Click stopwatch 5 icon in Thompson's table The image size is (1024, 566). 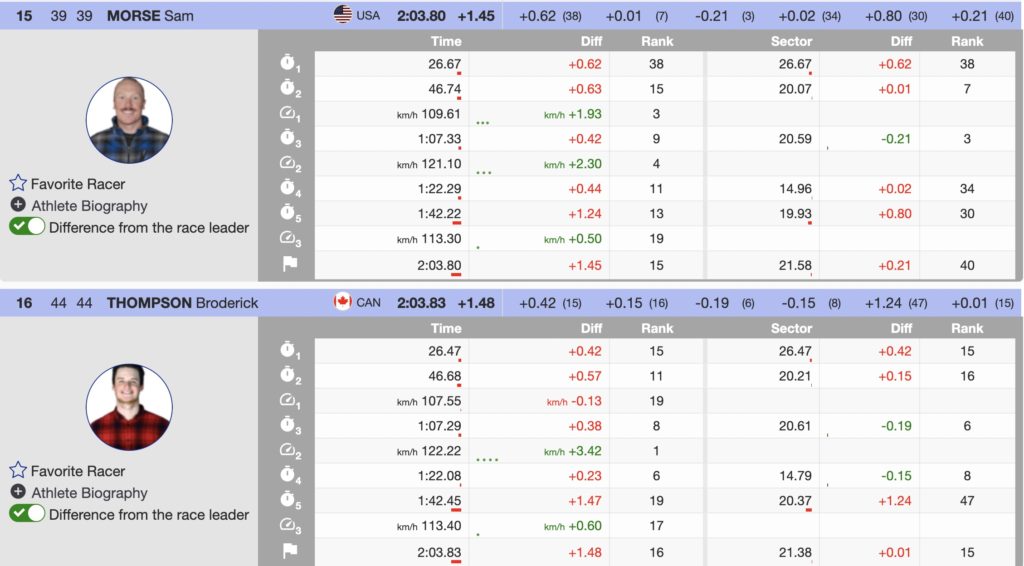(x=290, y=501)
